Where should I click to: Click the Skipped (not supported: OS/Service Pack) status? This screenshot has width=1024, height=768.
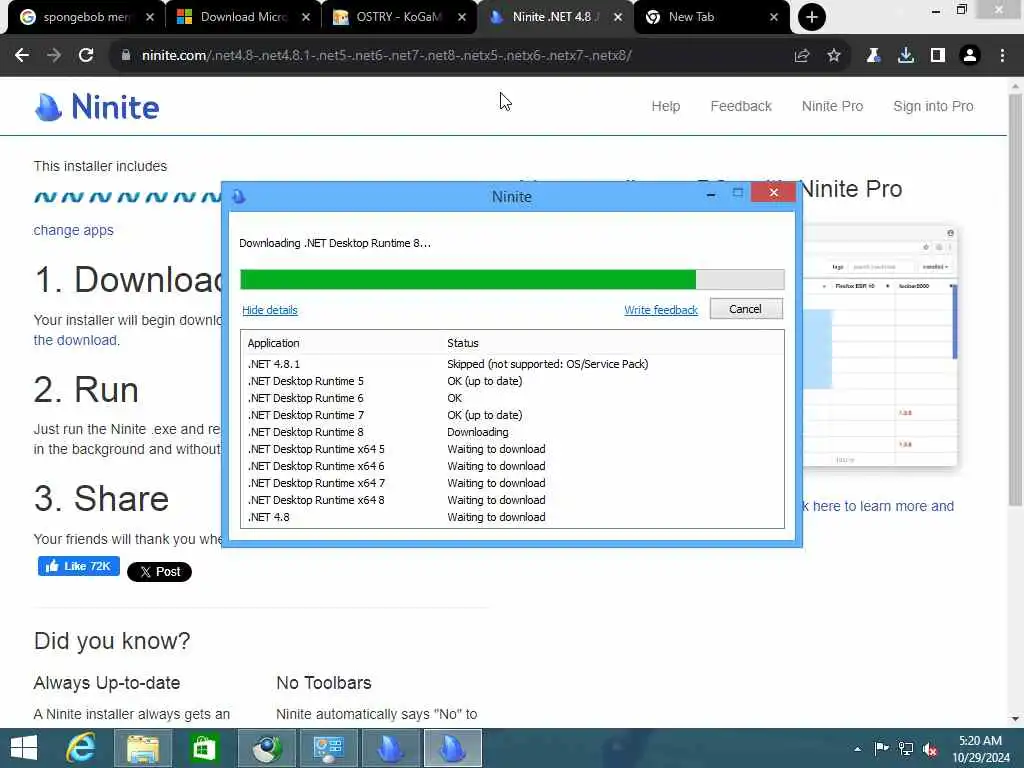(x=547, y=364)
